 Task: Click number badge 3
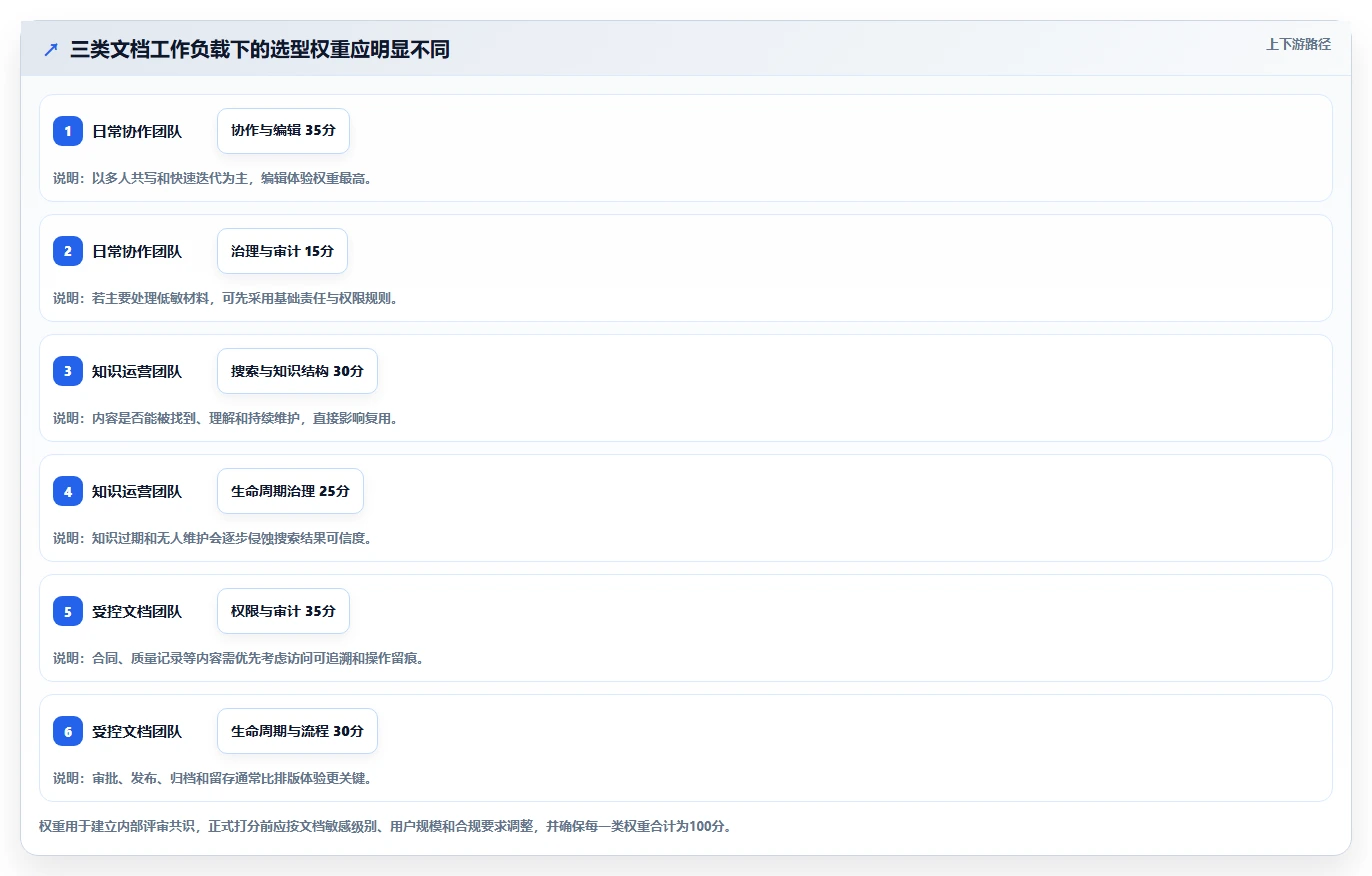(x=68, y=371)
